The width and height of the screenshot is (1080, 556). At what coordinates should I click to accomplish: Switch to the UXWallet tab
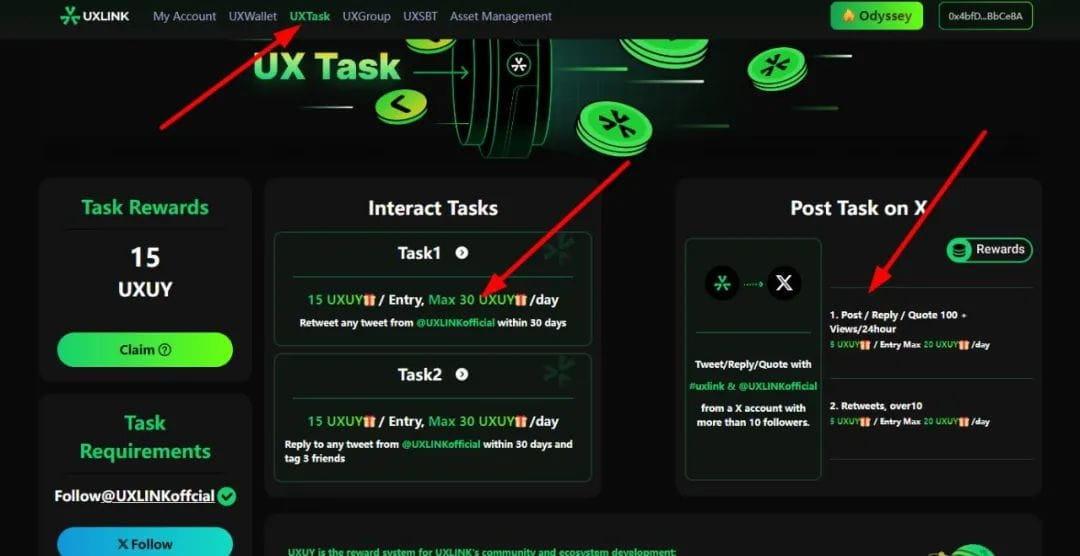pos(253,16)
